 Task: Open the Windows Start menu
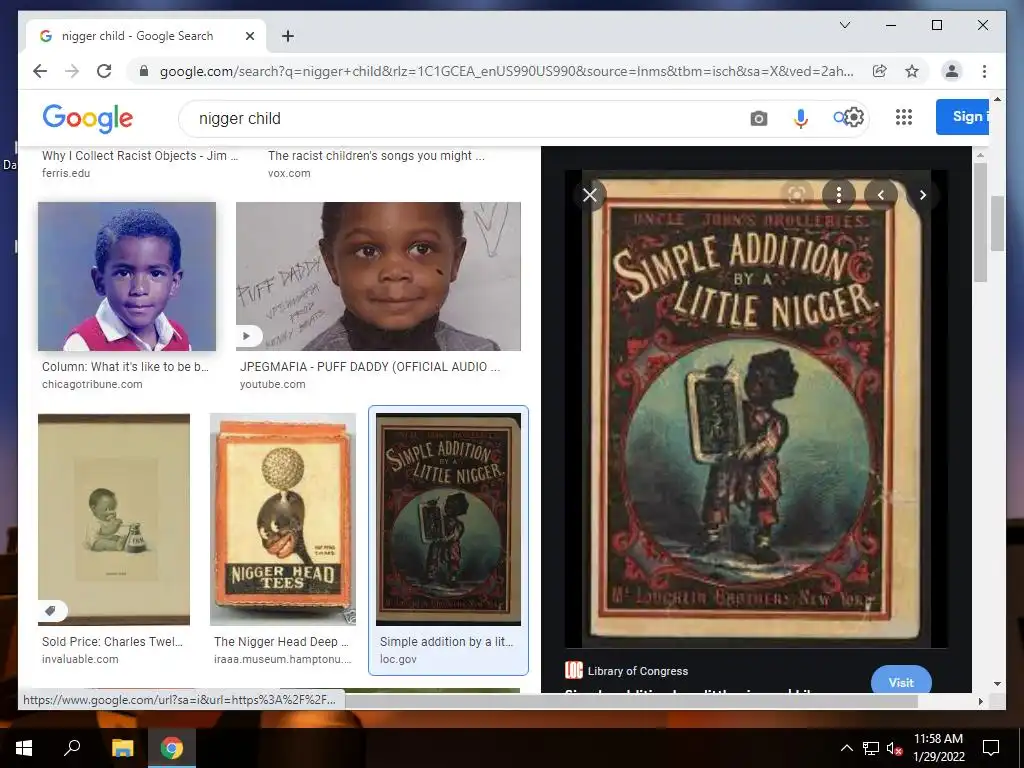coord(24,748)
